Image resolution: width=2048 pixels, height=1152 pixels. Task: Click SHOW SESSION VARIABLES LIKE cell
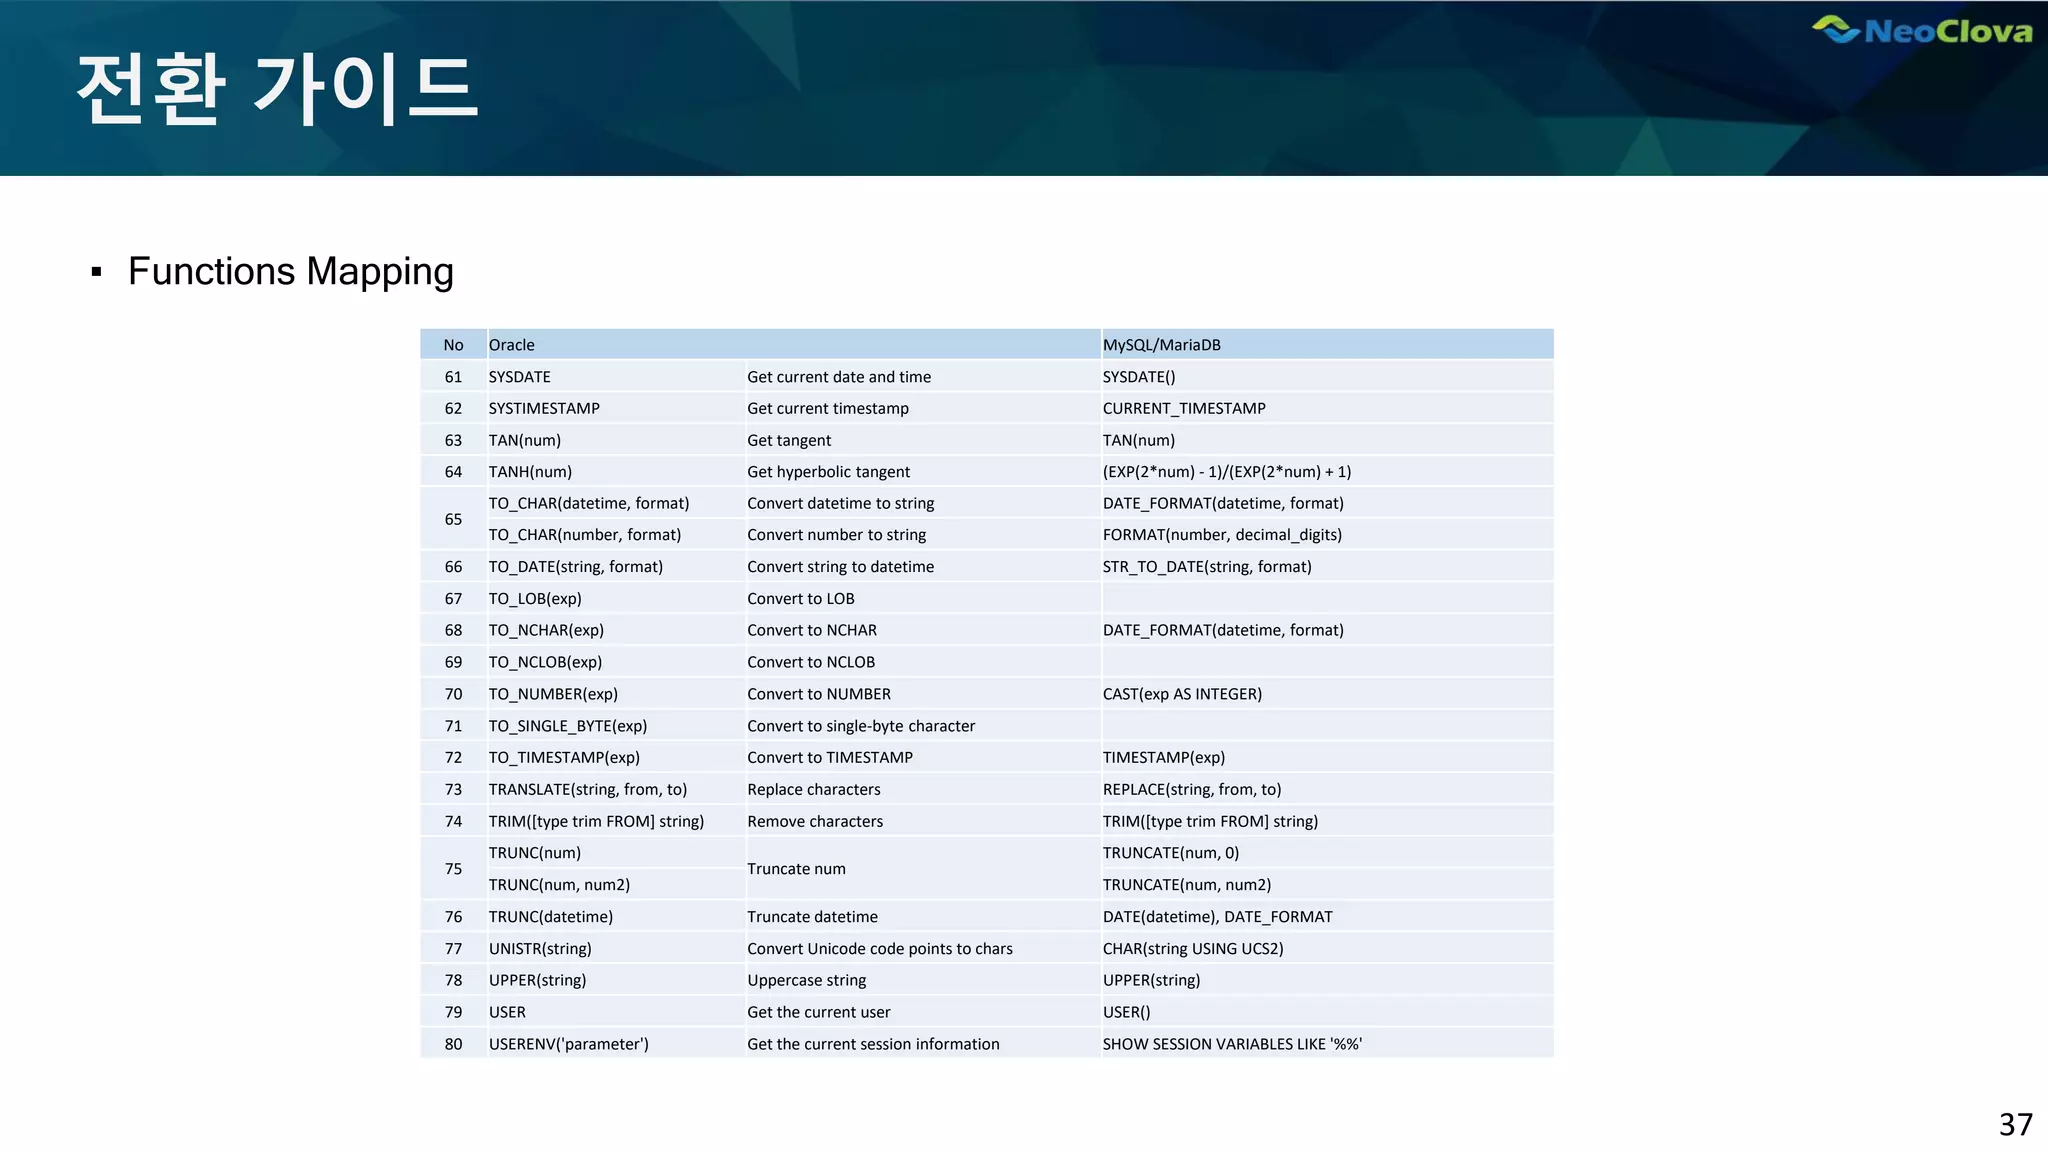tap(1232, 1044)
